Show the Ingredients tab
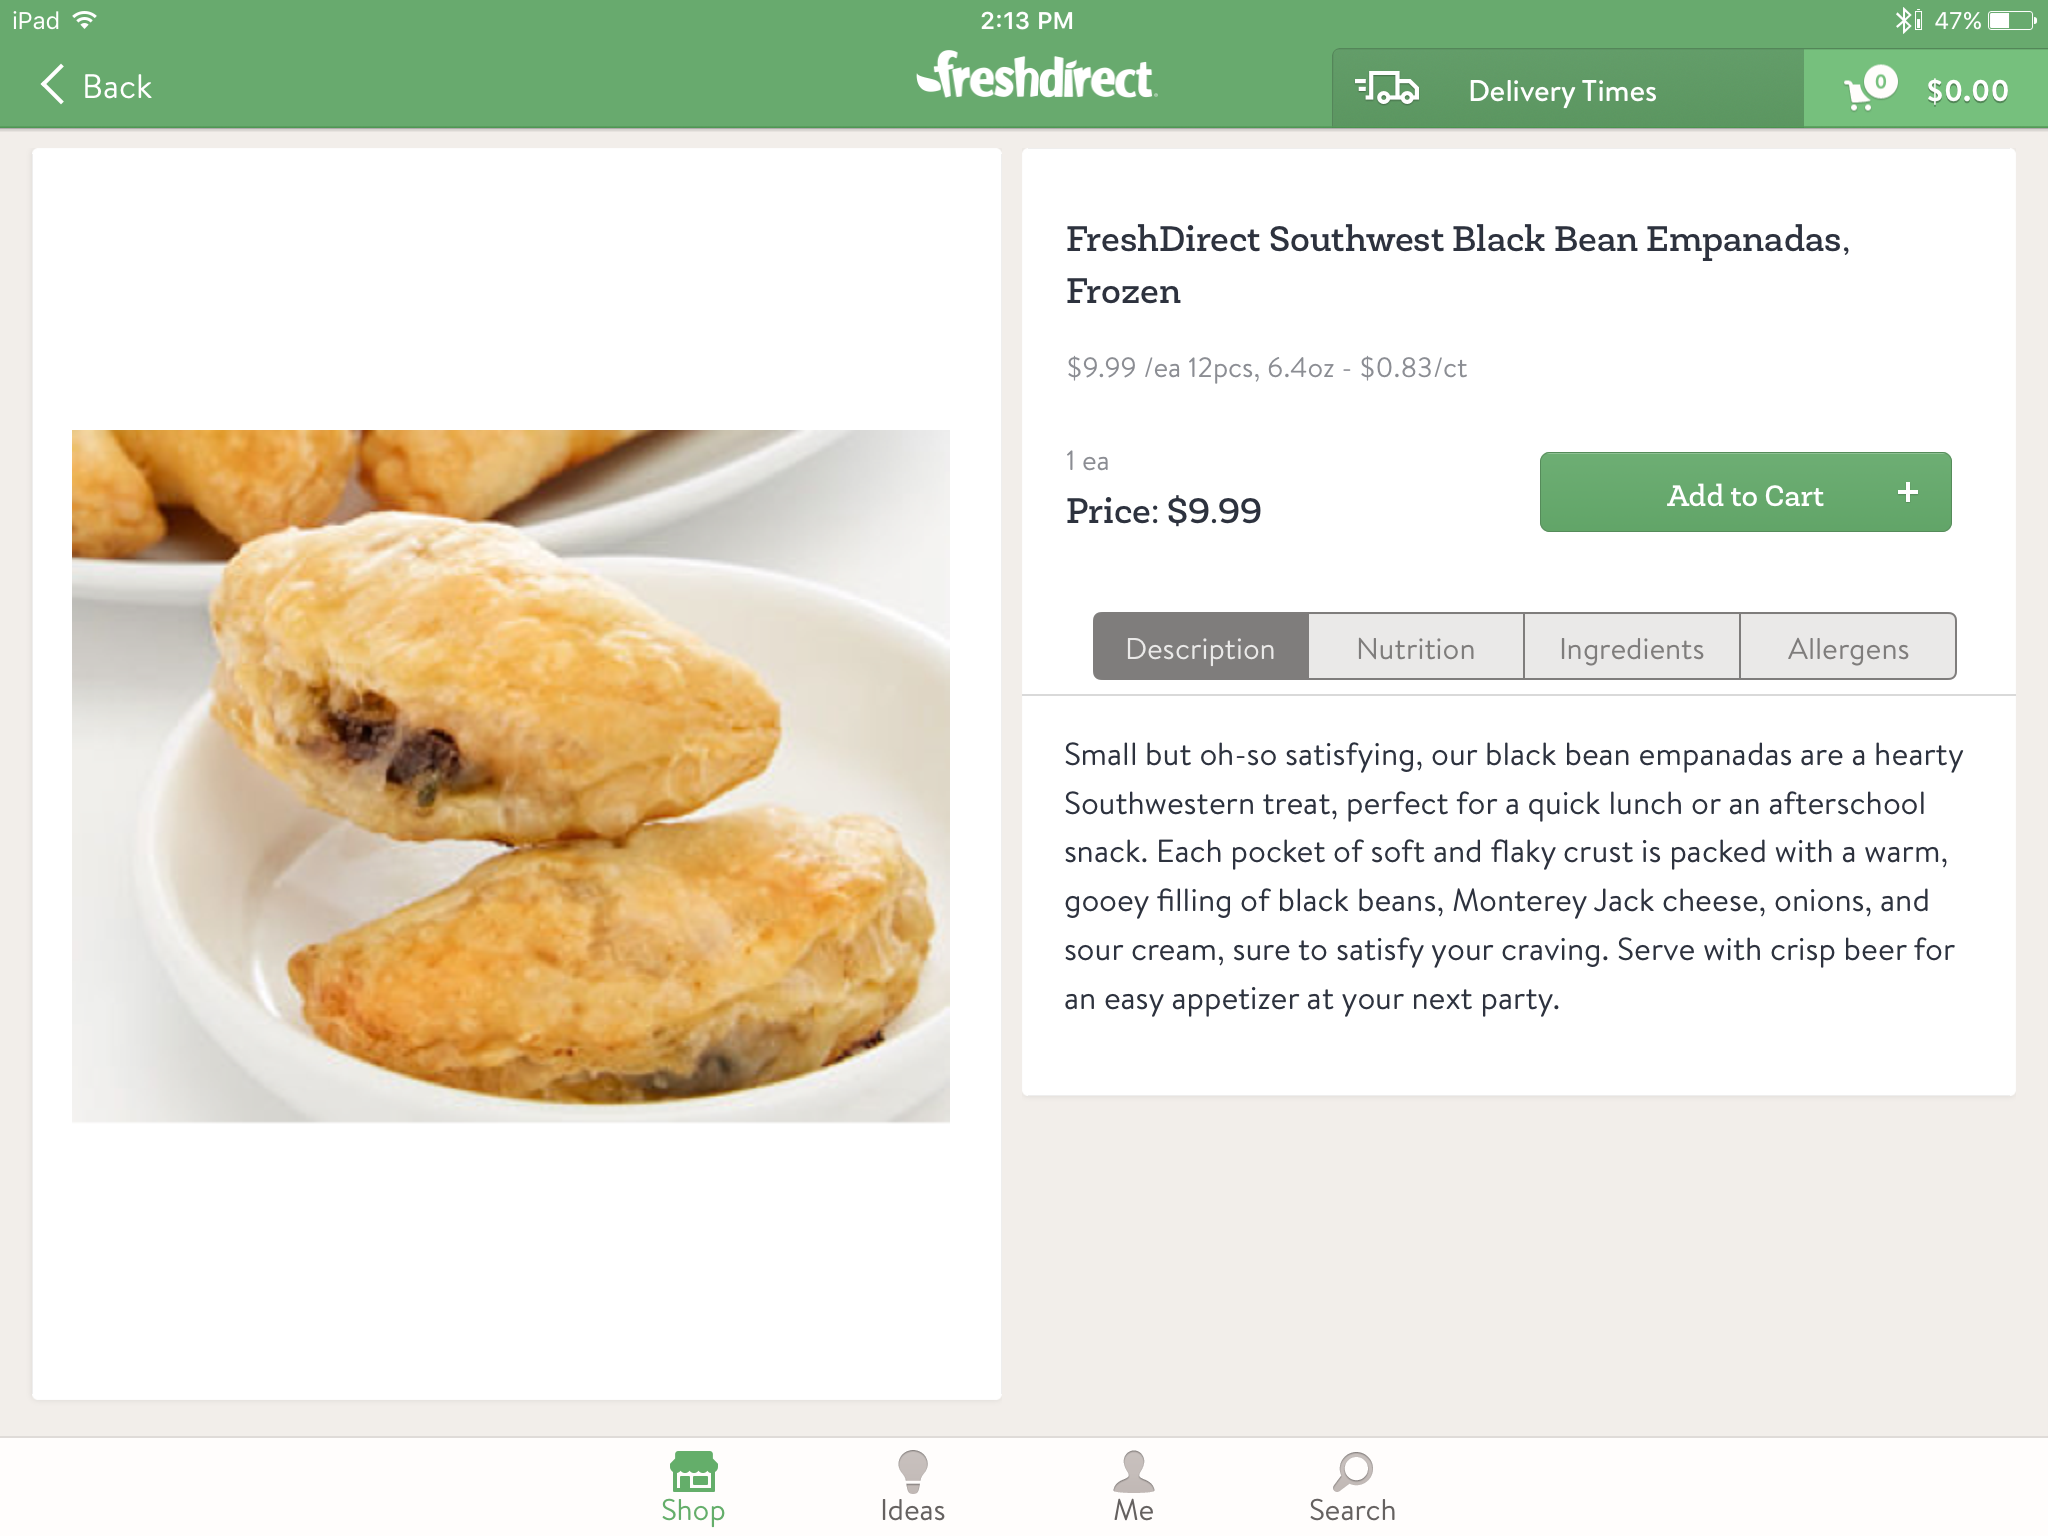Viewport: 2048px width, 1536px height. (1631, 648)
